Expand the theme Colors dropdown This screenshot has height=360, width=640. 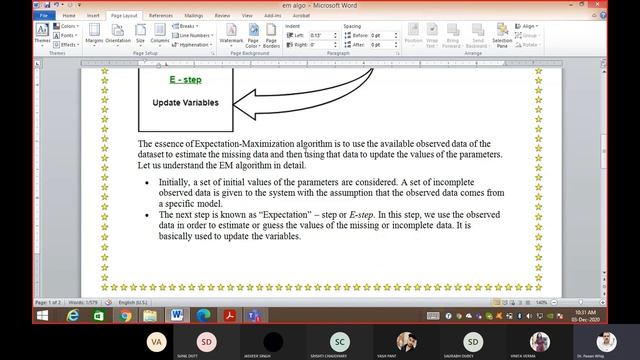tap(66, 26)
